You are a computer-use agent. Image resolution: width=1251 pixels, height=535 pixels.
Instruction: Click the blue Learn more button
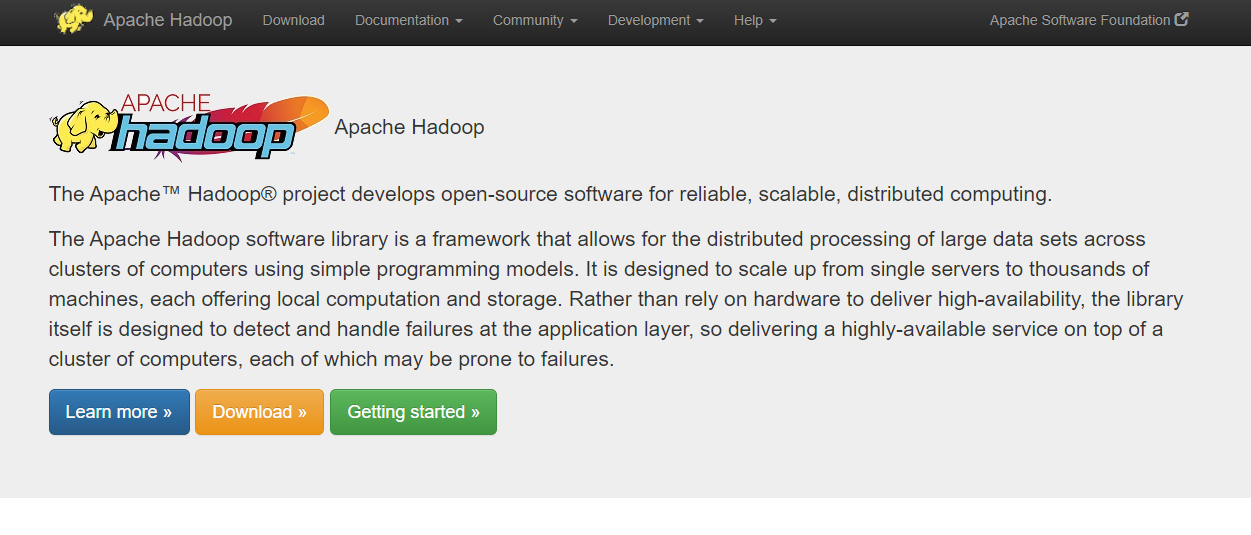[x=119, y=412]
